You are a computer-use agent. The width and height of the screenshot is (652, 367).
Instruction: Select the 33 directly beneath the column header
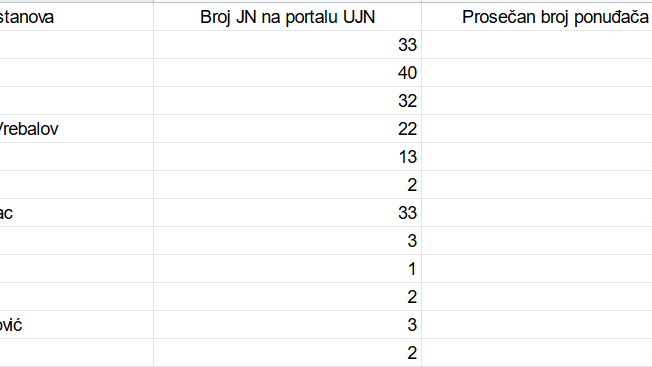[x=287, y=45]
